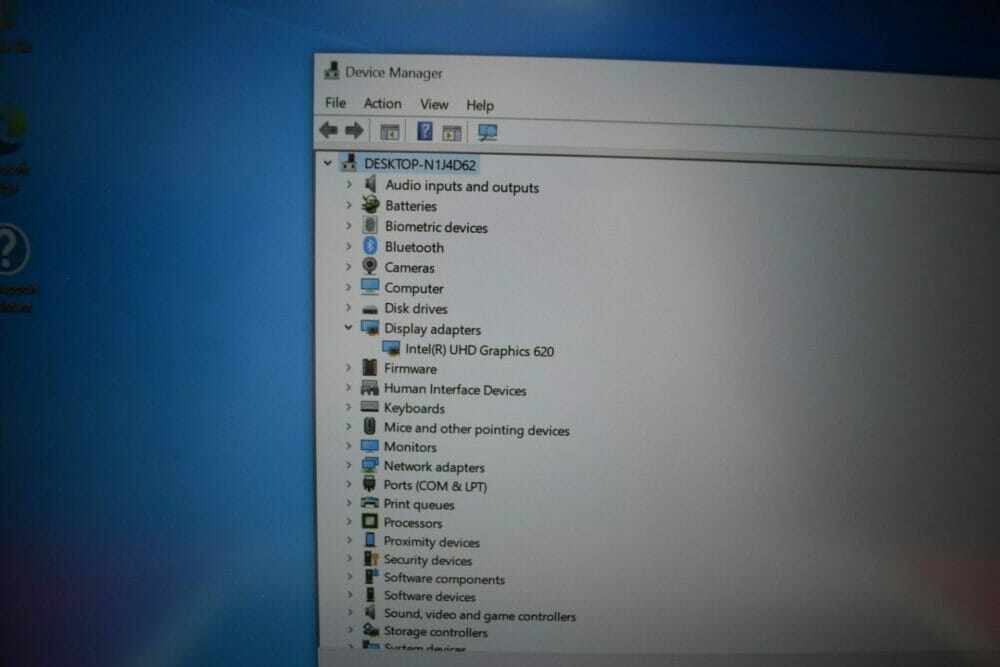Click the mouse icon for pointing devices
Screen dimensions: 1000x667
point(370,426)
